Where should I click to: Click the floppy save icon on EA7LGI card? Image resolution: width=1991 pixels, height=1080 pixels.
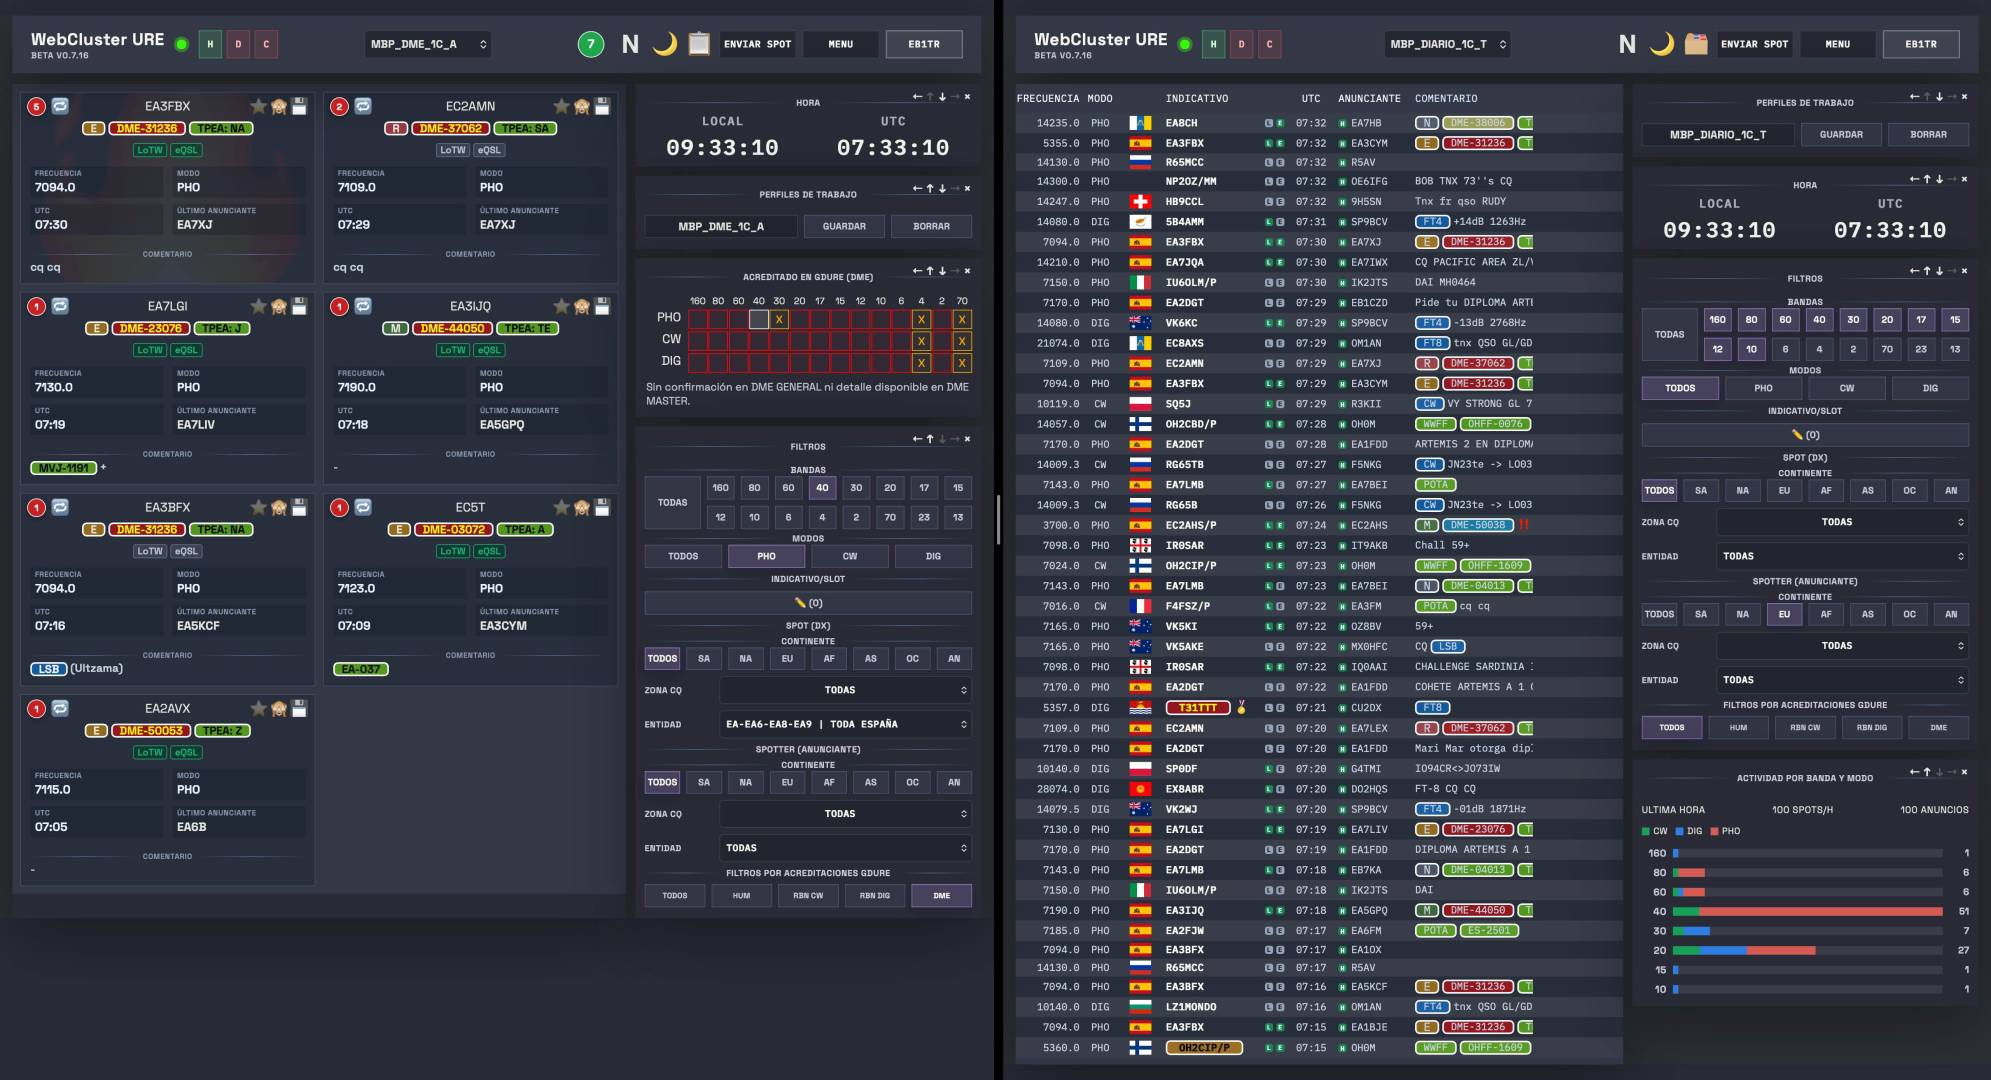coord(299,306)
